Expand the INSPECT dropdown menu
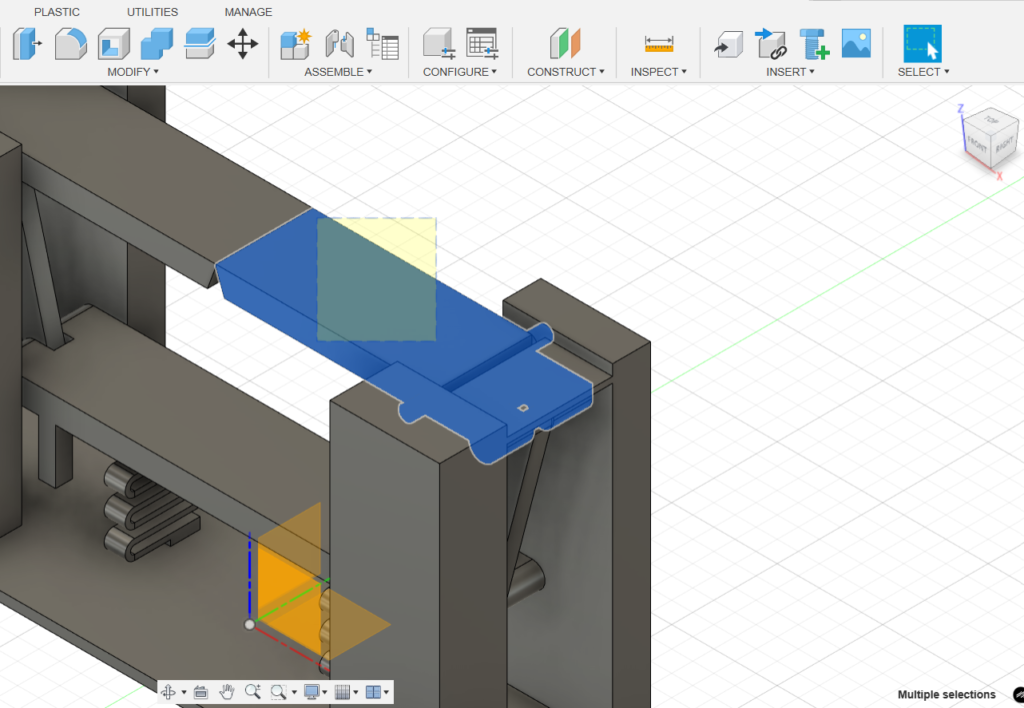Screen dimensions: 1024x708 [658, 72]
